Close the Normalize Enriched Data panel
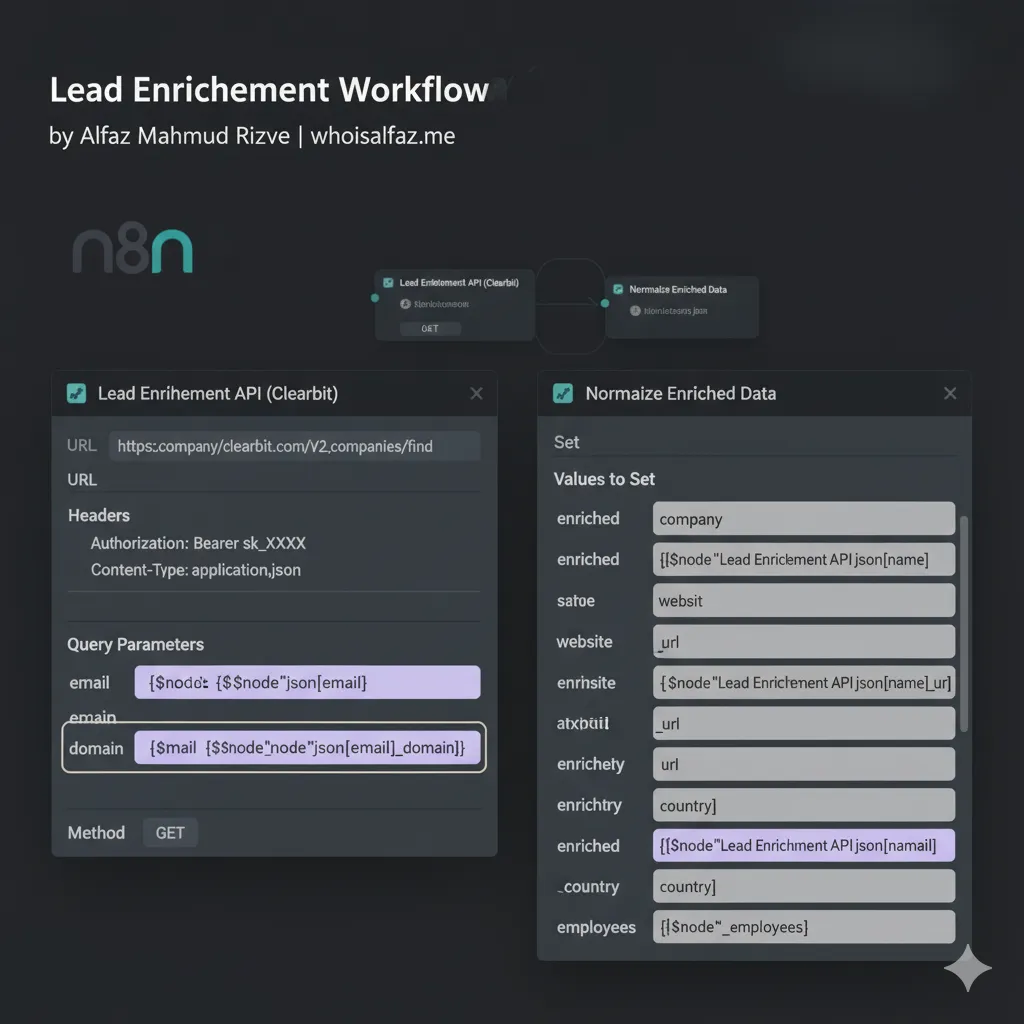Screen dimensions: 1024x1024 (949, 393)
